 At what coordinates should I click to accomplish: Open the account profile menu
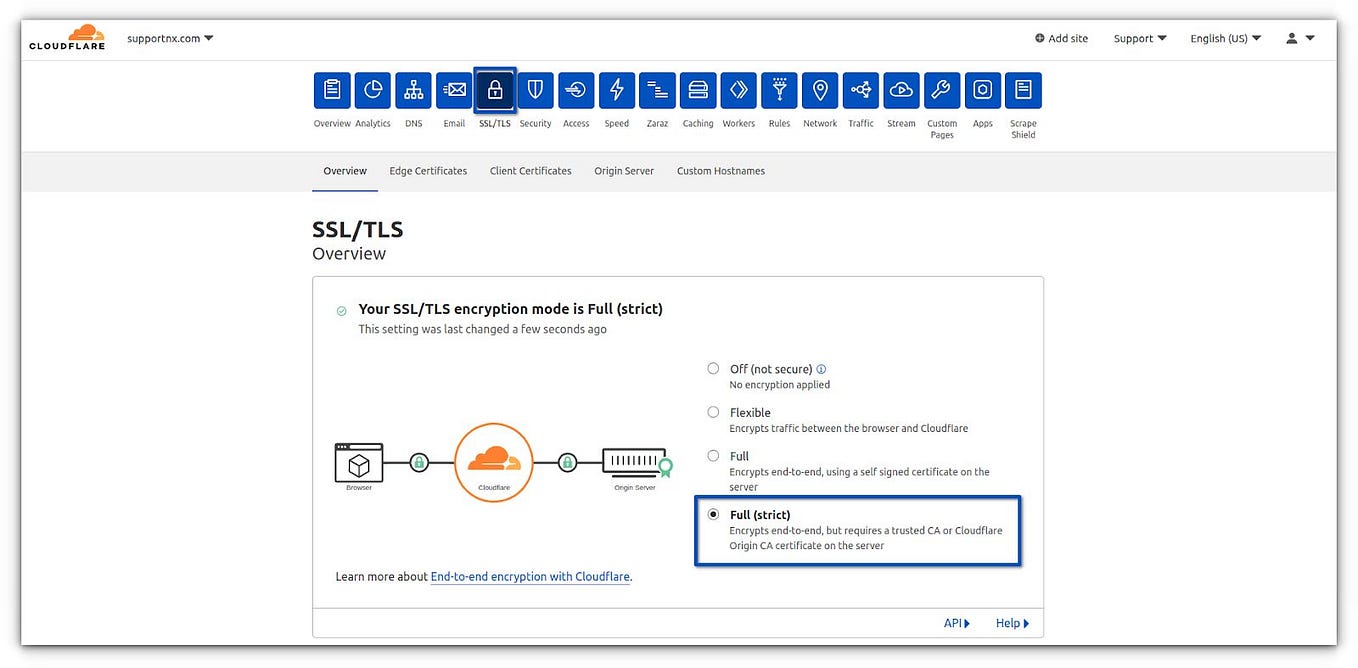tap(1292, 38)
